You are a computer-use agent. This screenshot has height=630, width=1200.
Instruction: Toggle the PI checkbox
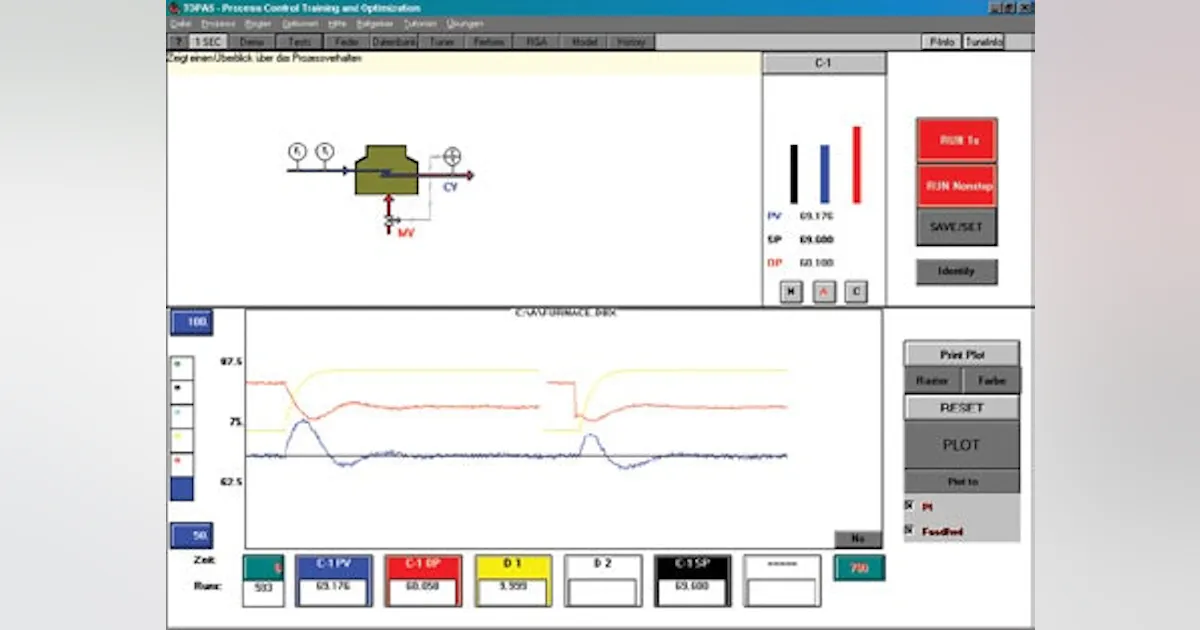[909, 506]
